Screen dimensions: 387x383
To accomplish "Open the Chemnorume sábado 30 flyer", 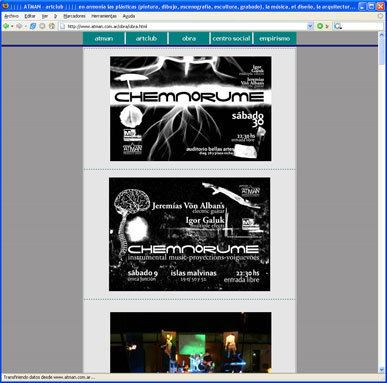I will (191, 109).
